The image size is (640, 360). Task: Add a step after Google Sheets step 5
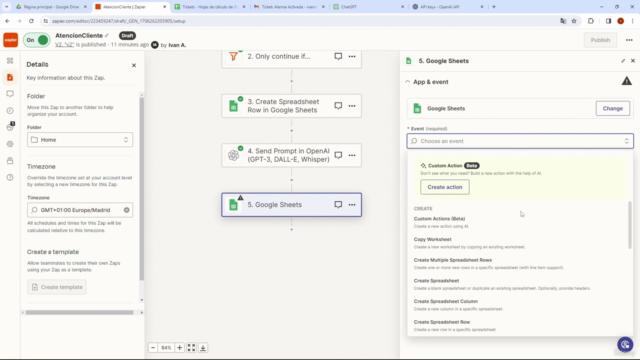(x=291, y=229)
